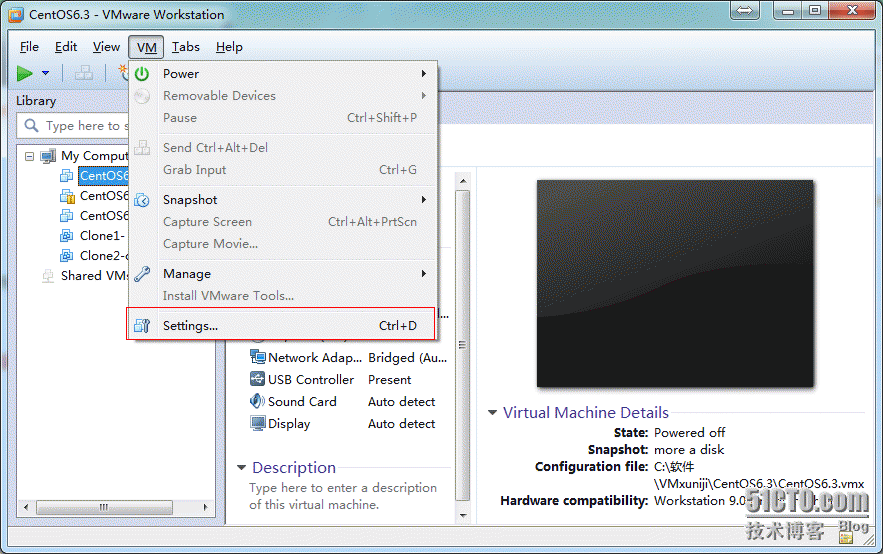
Task: Click the Display device icon
Action: tap(257, 423)
